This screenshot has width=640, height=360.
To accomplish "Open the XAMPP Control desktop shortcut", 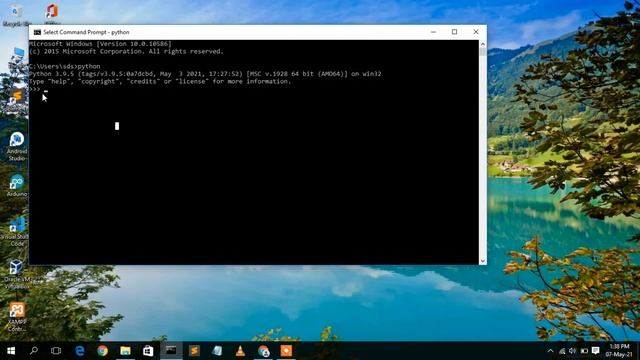I will pos(17,317).
